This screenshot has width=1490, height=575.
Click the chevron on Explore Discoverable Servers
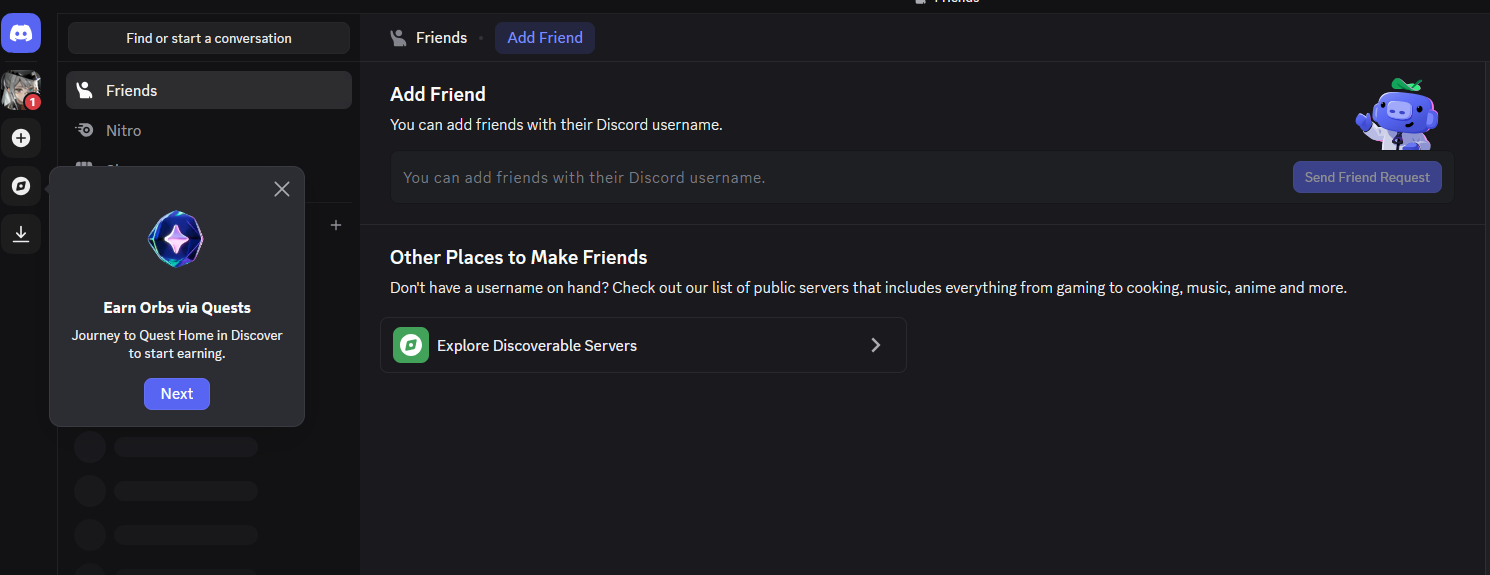coord(876,345)
